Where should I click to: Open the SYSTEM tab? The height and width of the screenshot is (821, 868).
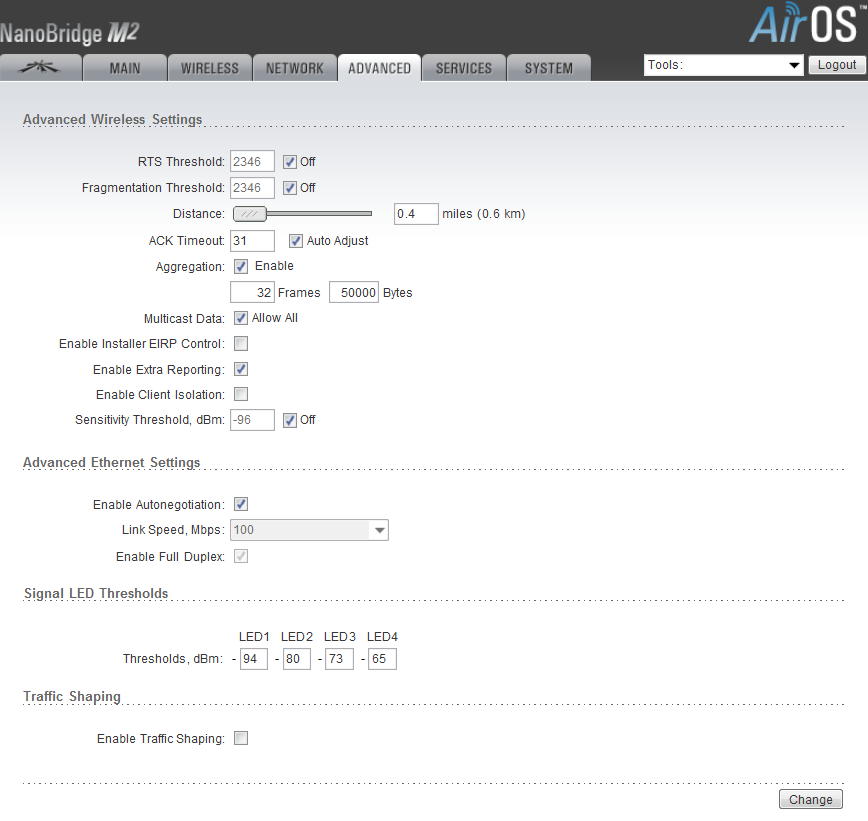pyautogui.click(x=549, y=68)
